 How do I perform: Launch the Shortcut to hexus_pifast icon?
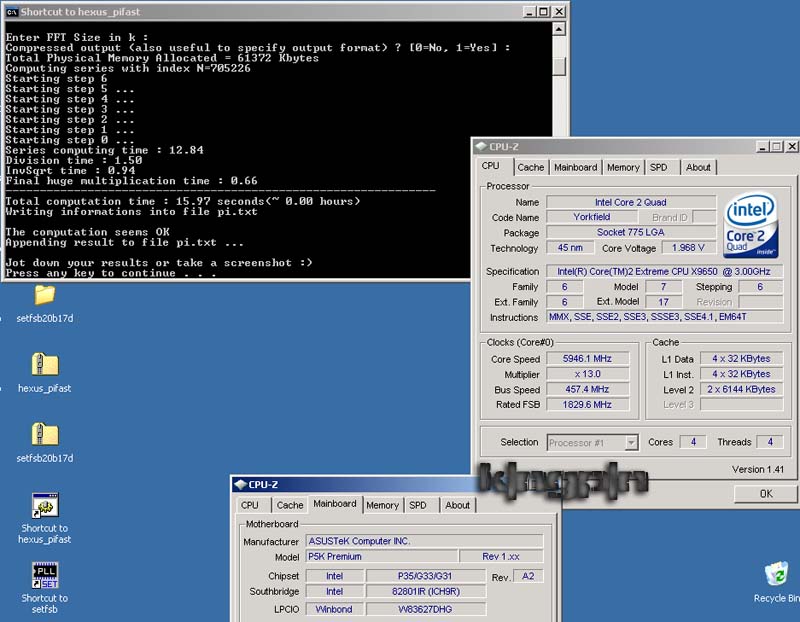coord(45,505)
